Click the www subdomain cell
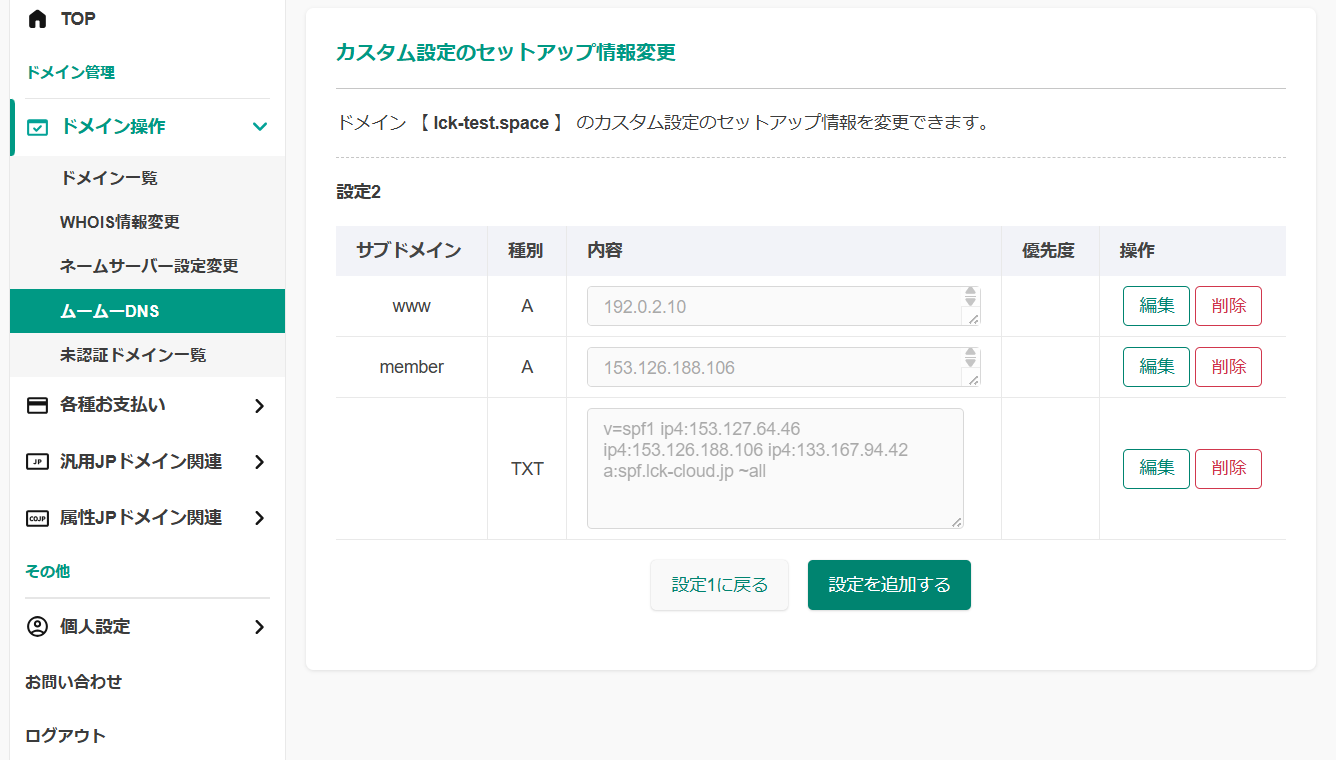The height and width of the screenshot is (760, 1336). tap(411, 306)
